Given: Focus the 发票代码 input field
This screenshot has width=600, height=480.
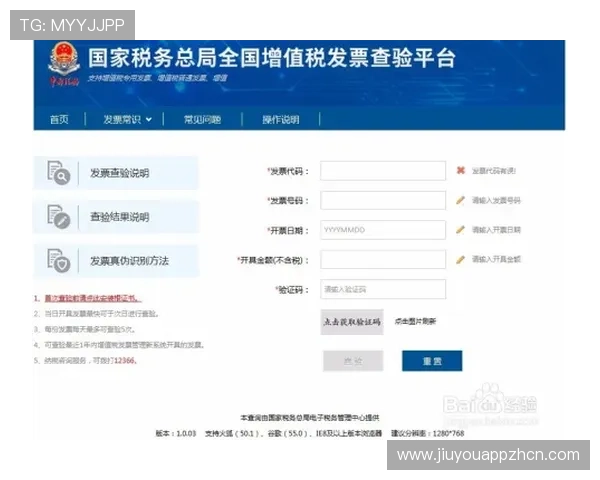Looking at the screenshot, I should [x=383, y=171].
